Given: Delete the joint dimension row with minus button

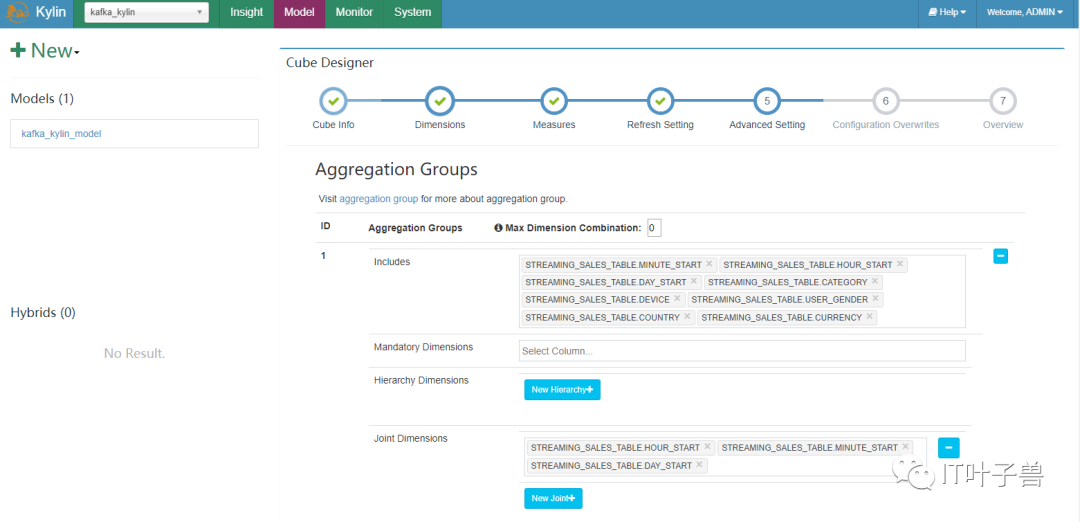Looking at the screenshot, I should (948, 448).
